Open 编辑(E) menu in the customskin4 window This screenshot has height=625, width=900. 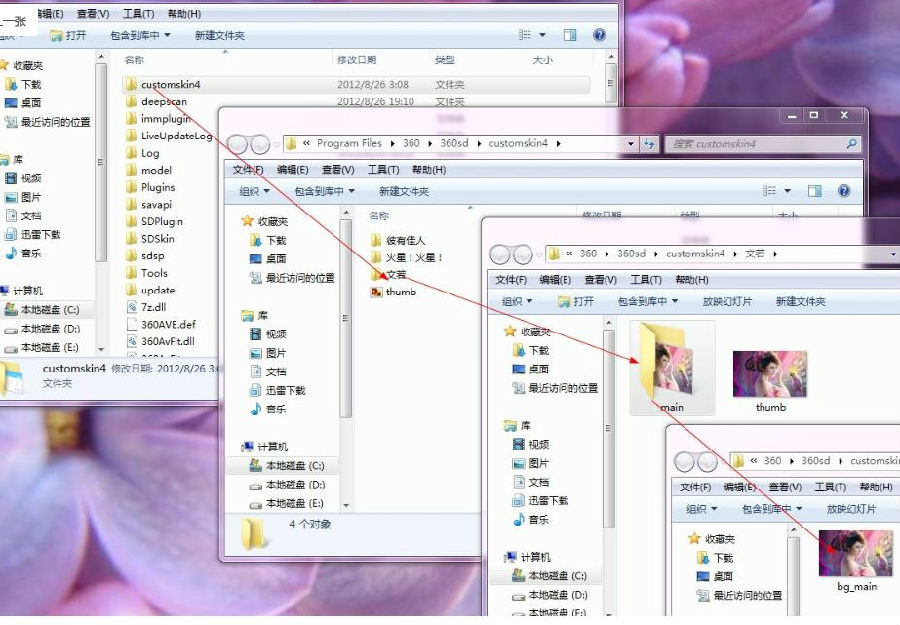293,170
